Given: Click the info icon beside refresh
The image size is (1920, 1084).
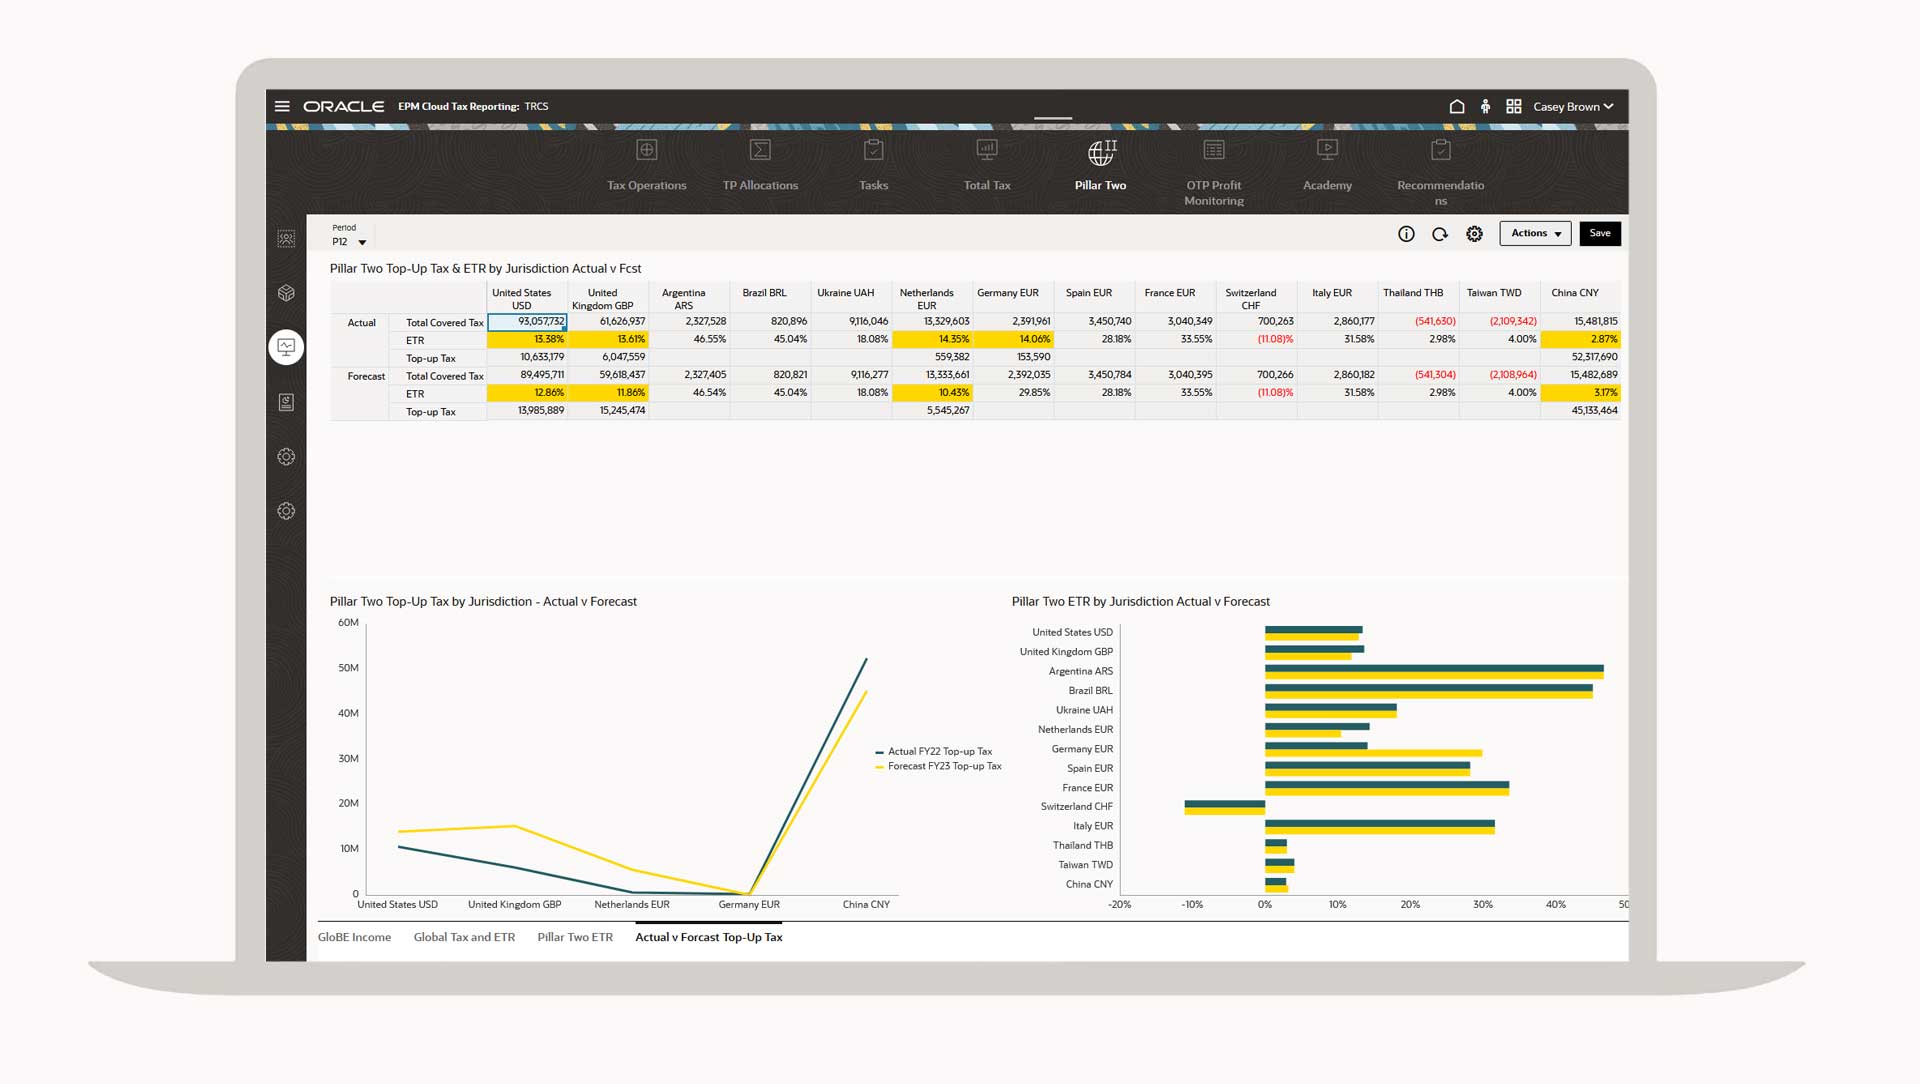Looking at the screenshot, I should pyautogui.click(x=1406, y=234).
